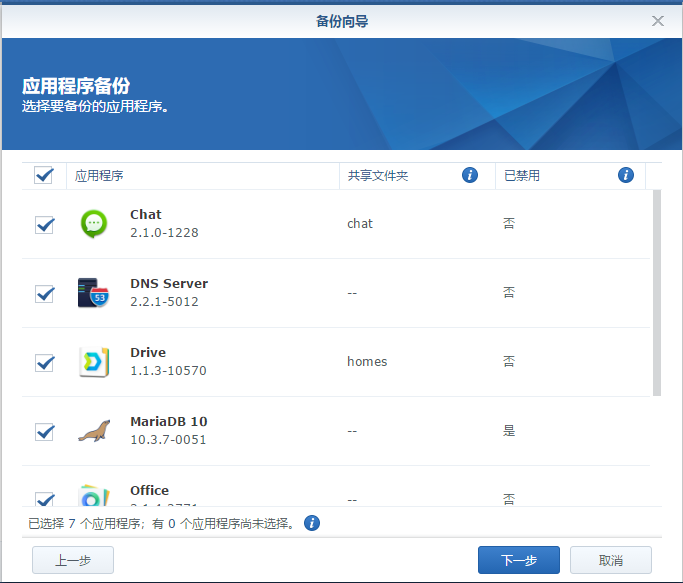This screenshot has width=683, height=583.
Task: Select the Drive name text
Action: coord(148,352)
